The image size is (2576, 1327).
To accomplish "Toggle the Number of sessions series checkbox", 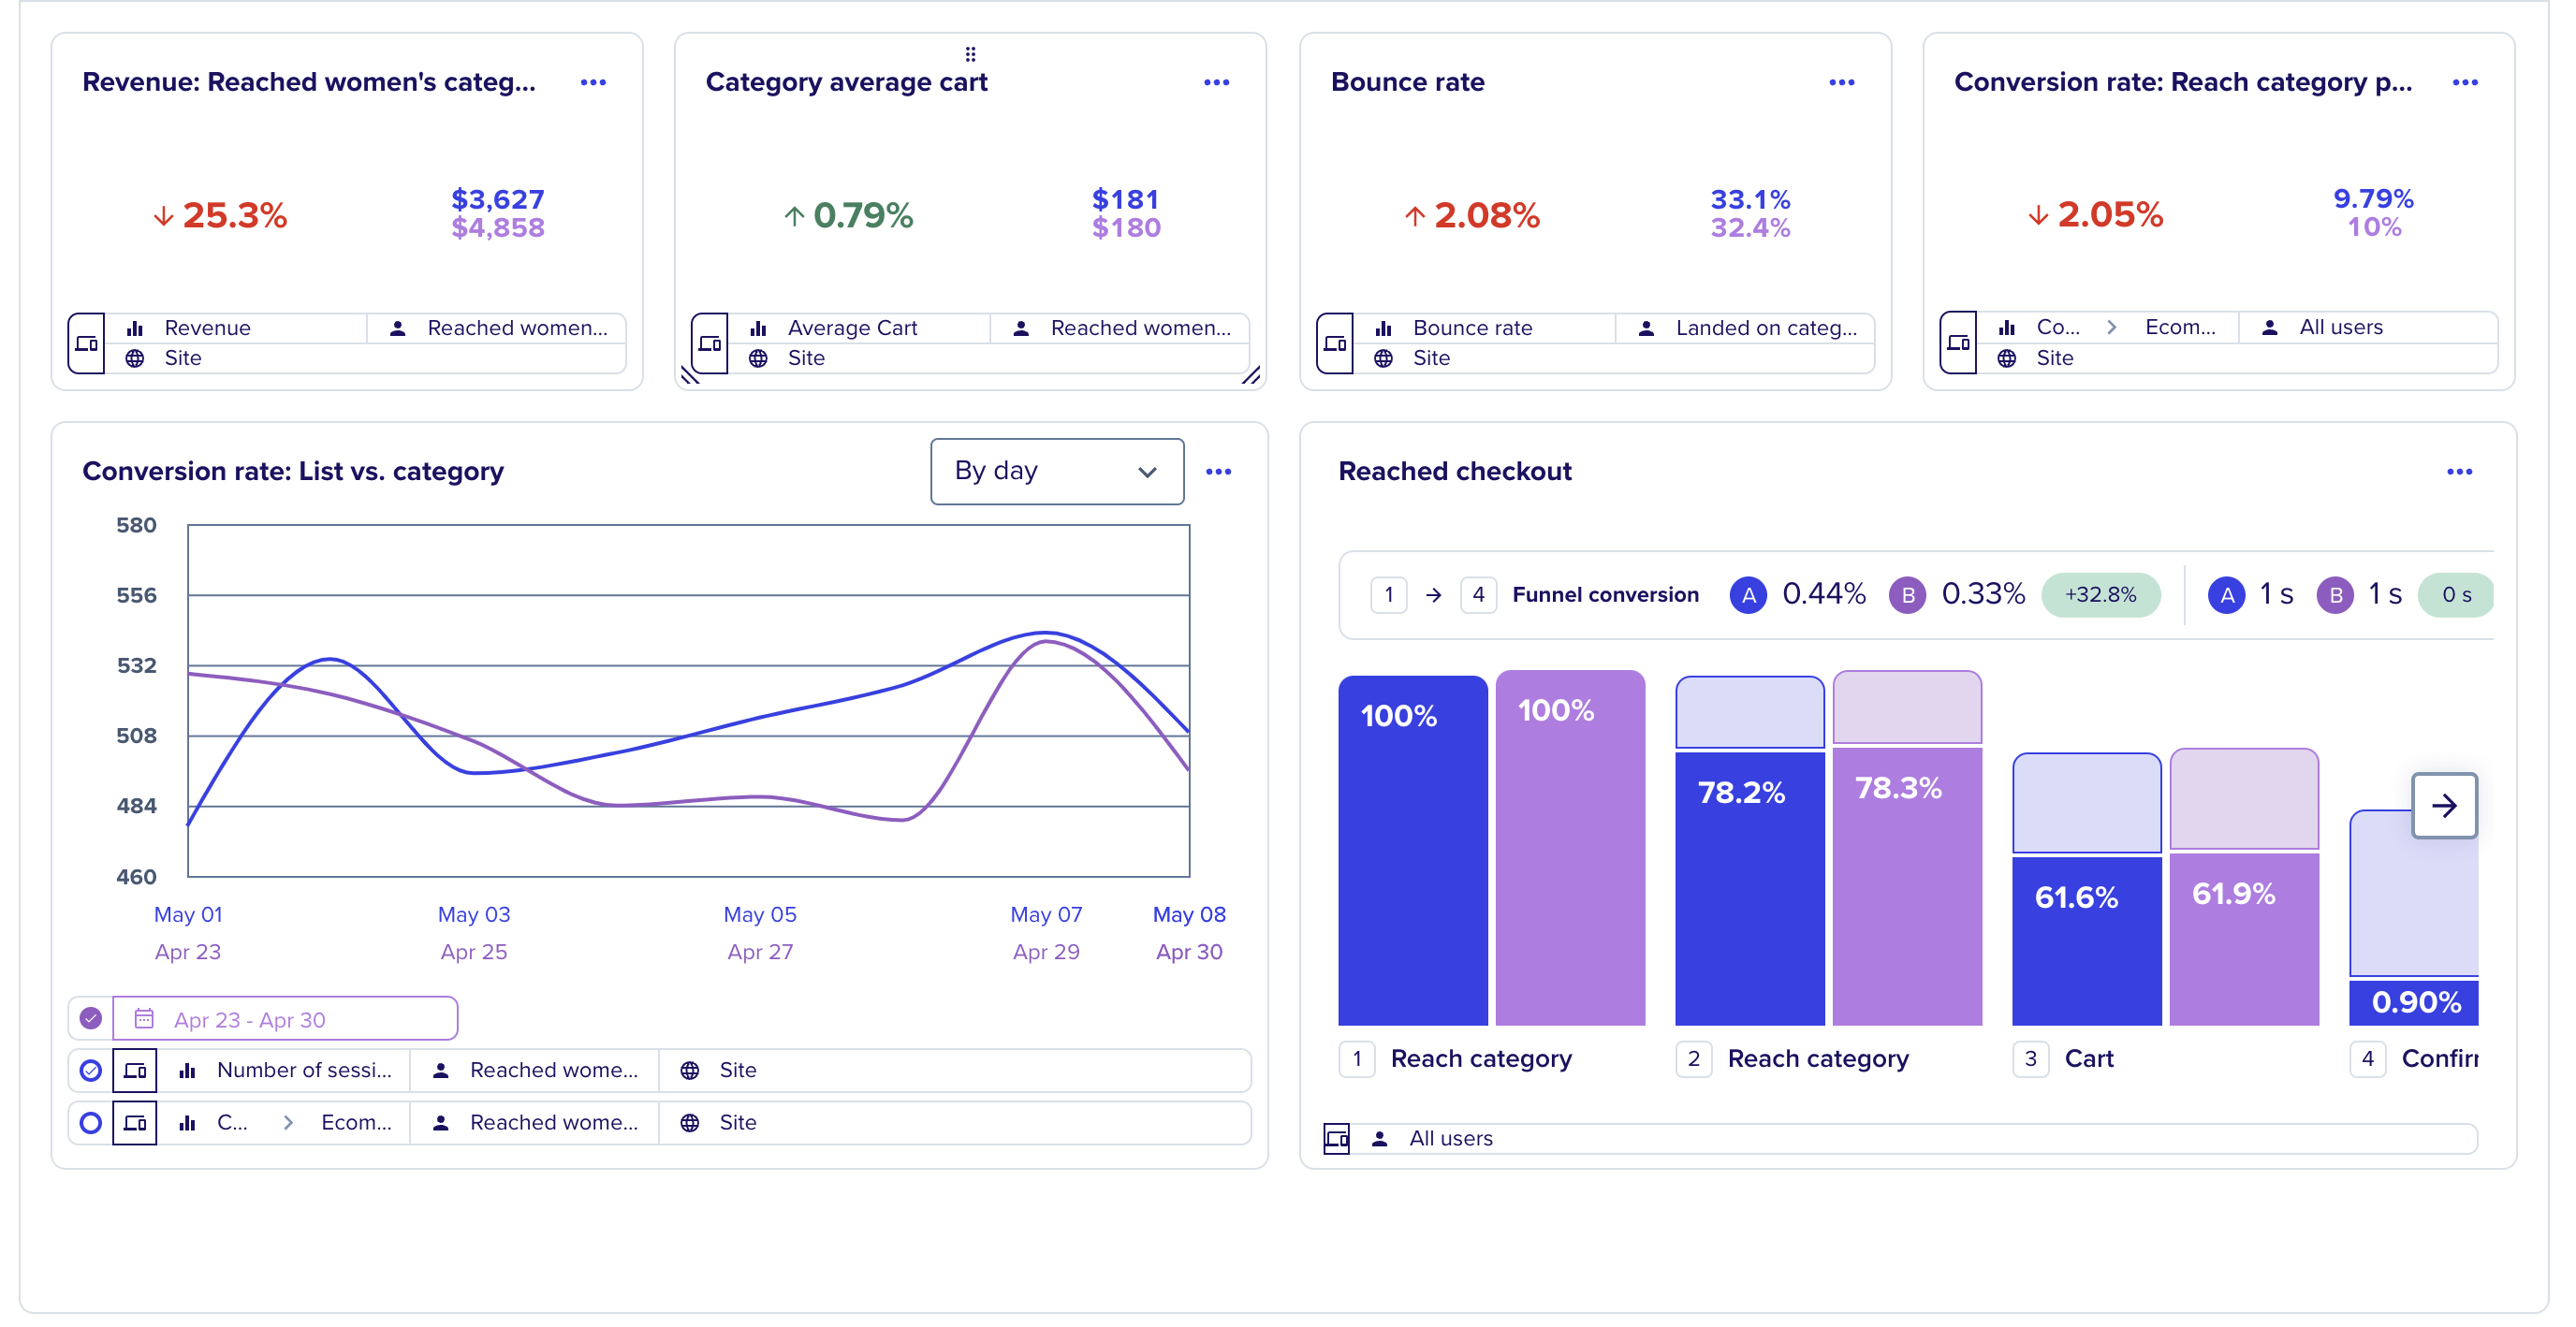I will [91, 1070].
